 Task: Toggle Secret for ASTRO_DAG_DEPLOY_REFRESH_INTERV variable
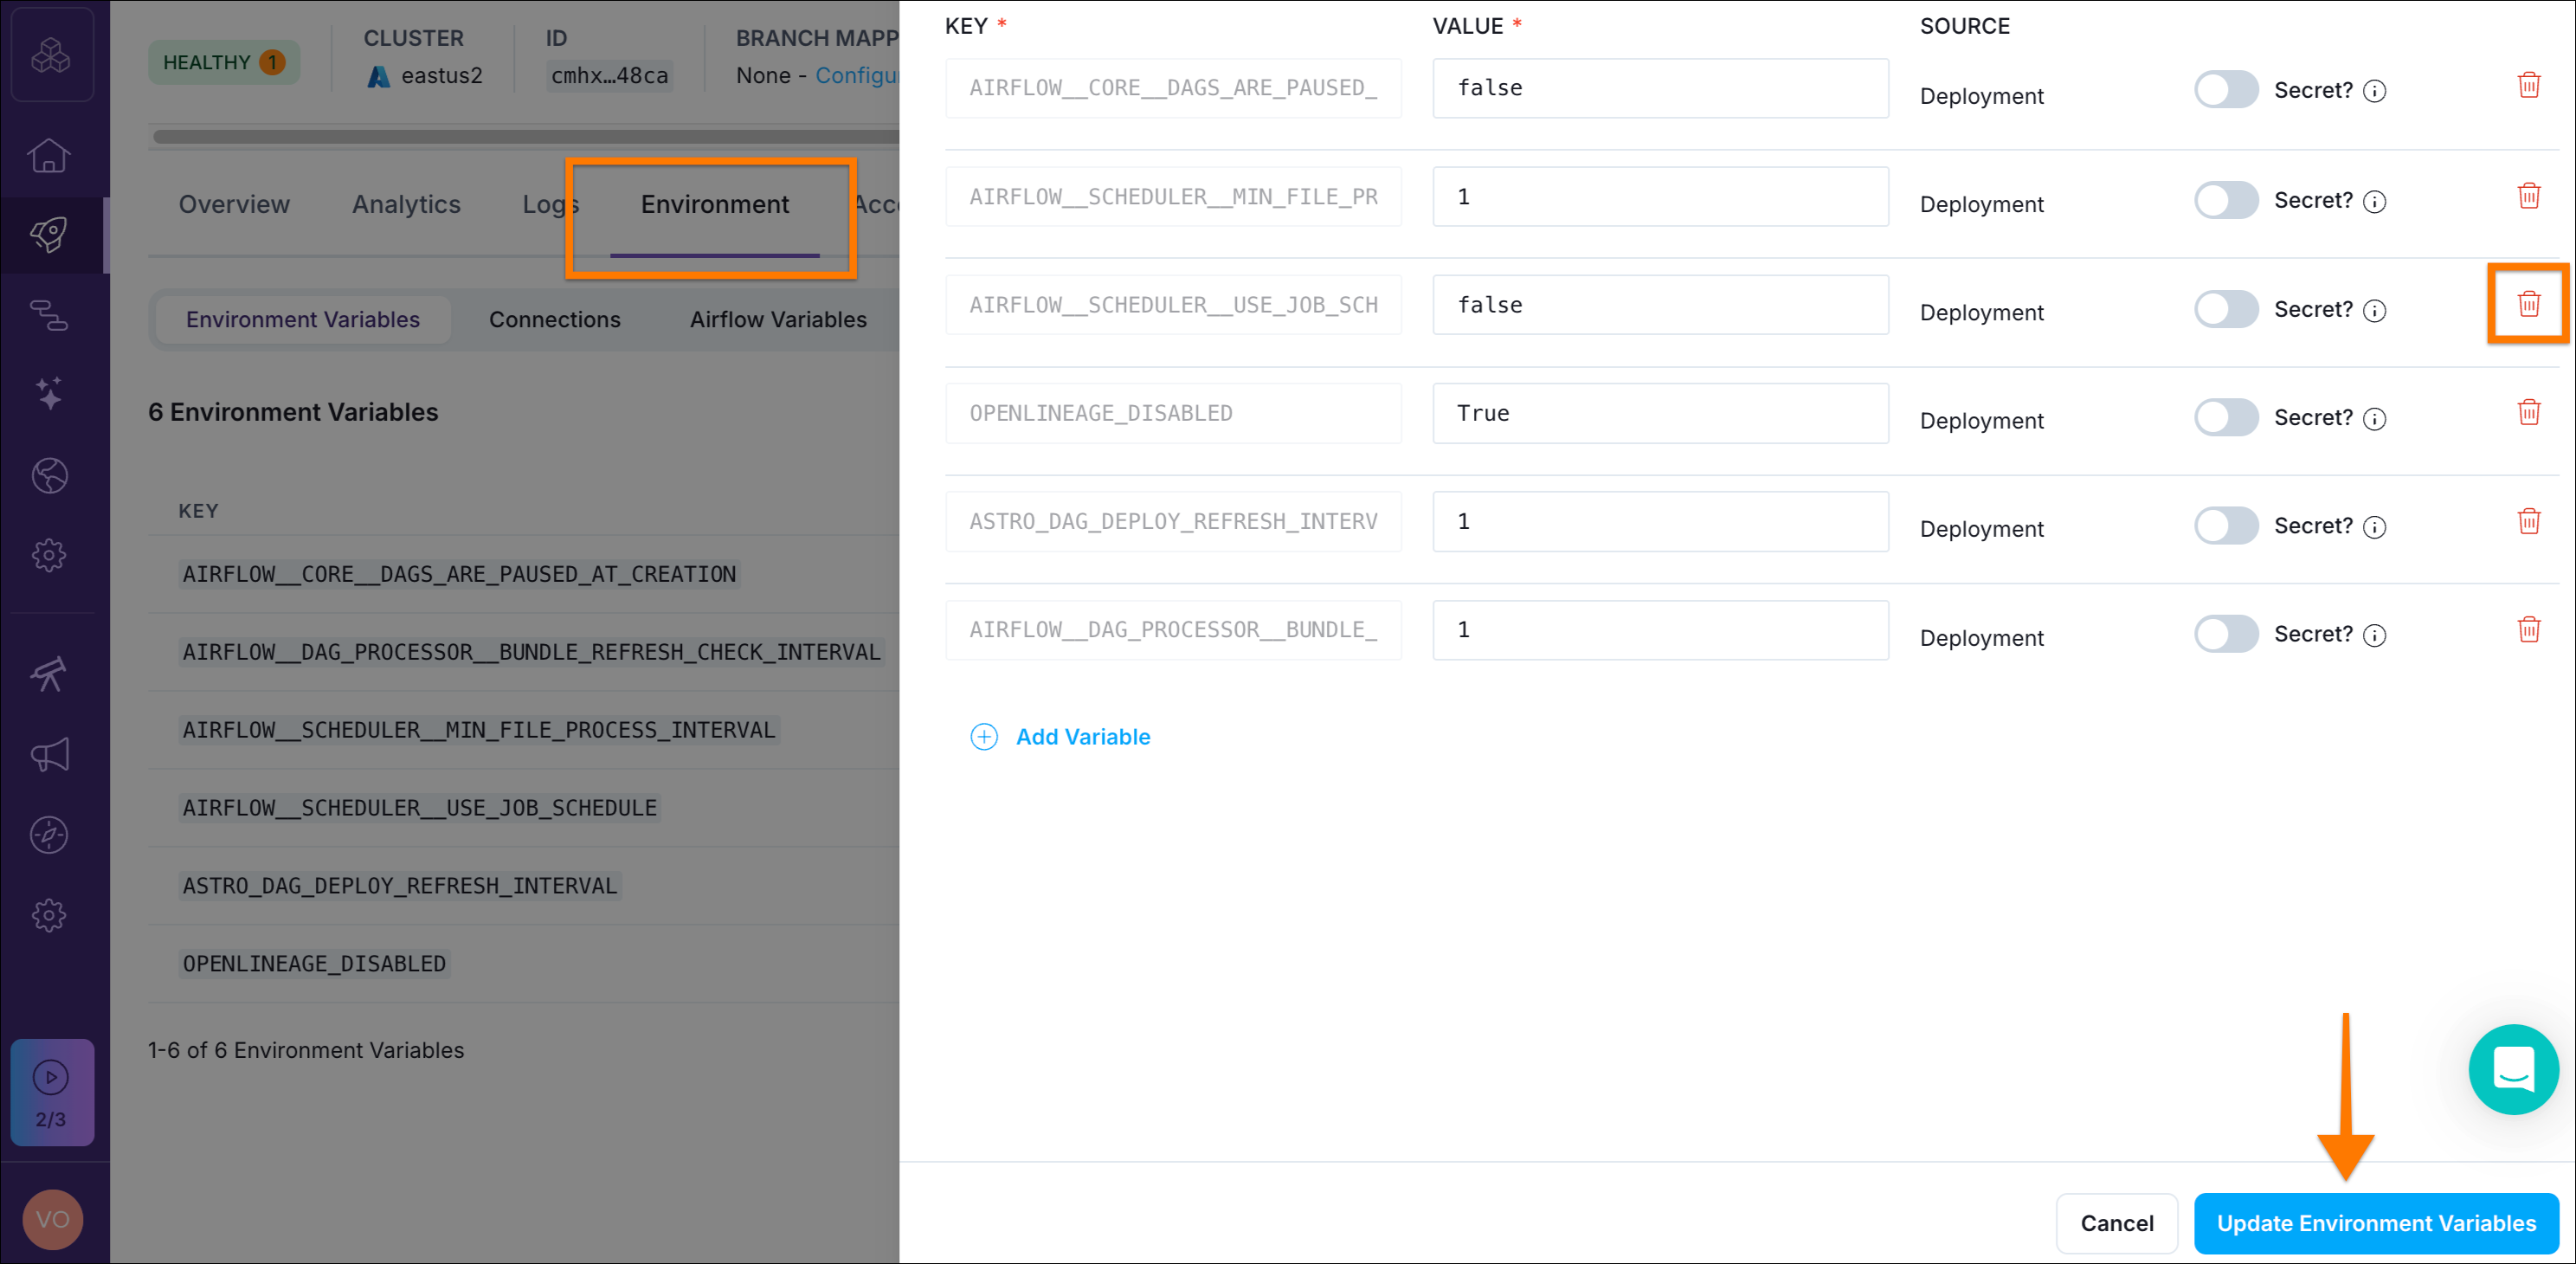pyautogui.click(x=2226, y=525)
